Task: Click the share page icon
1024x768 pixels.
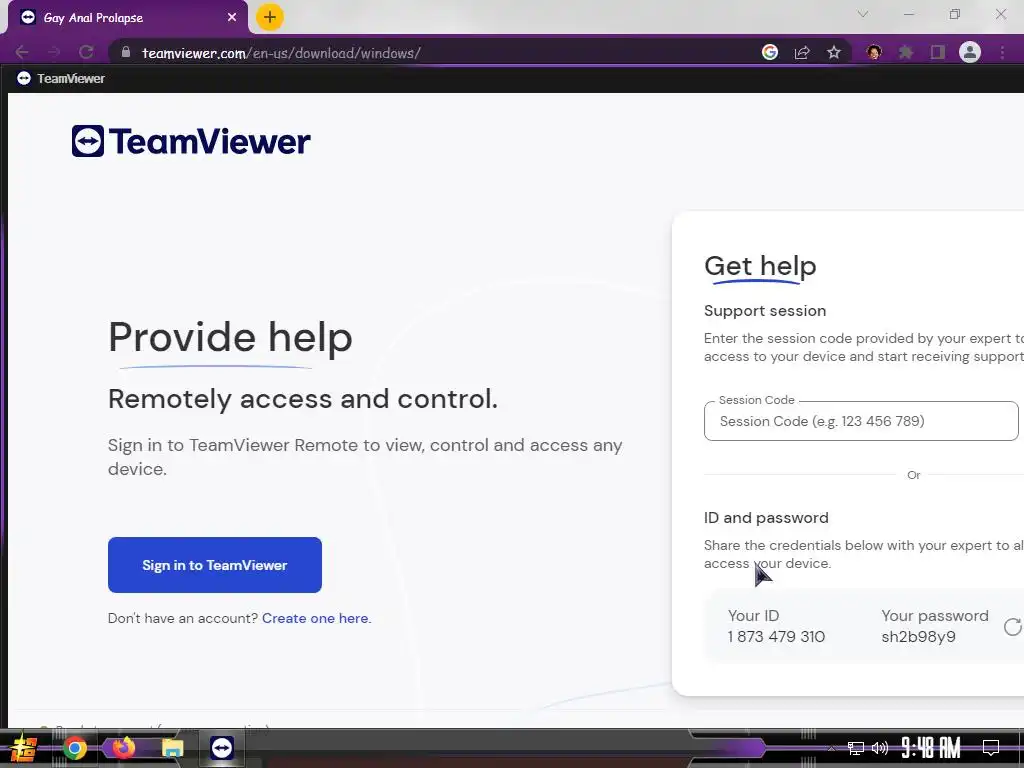Action: [x=802, y=52]
